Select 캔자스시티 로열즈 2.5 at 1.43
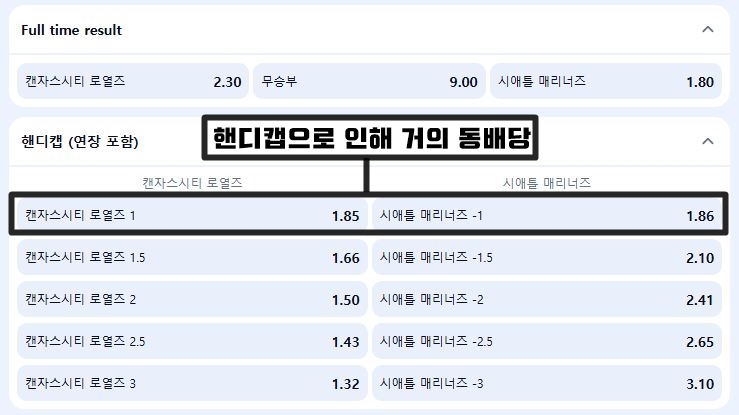The height and width of the screenshot is (415, 739). 191,341
